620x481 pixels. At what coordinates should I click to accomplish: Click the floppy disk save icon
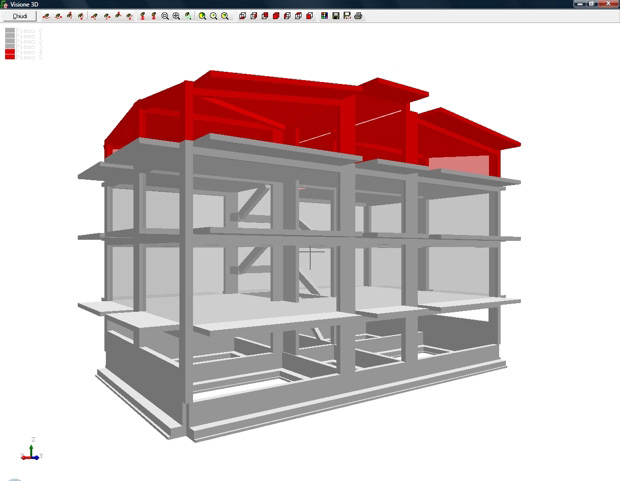336,16
